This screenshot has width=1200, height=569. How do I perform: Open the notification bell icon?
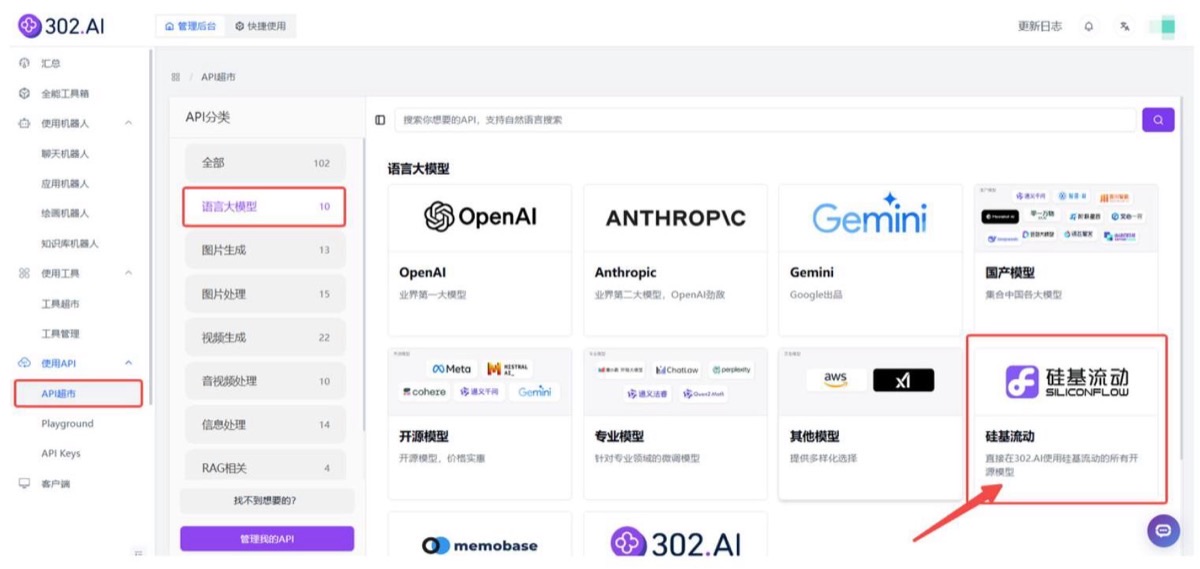coord(1089,26)
